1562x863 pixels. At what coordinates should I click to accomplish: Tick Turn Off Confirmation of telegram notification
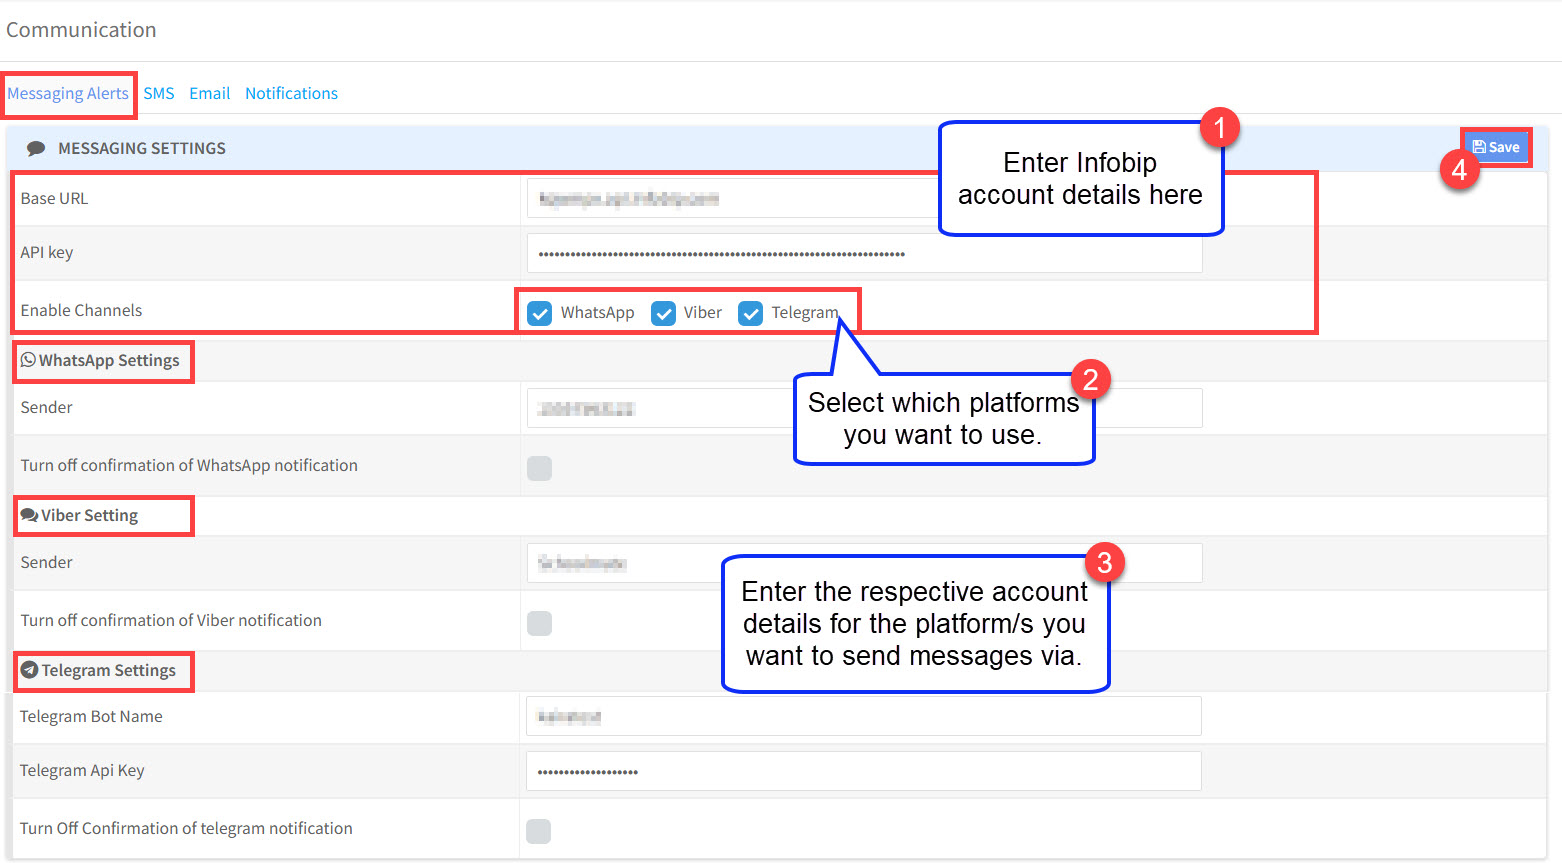coord(539,831)
